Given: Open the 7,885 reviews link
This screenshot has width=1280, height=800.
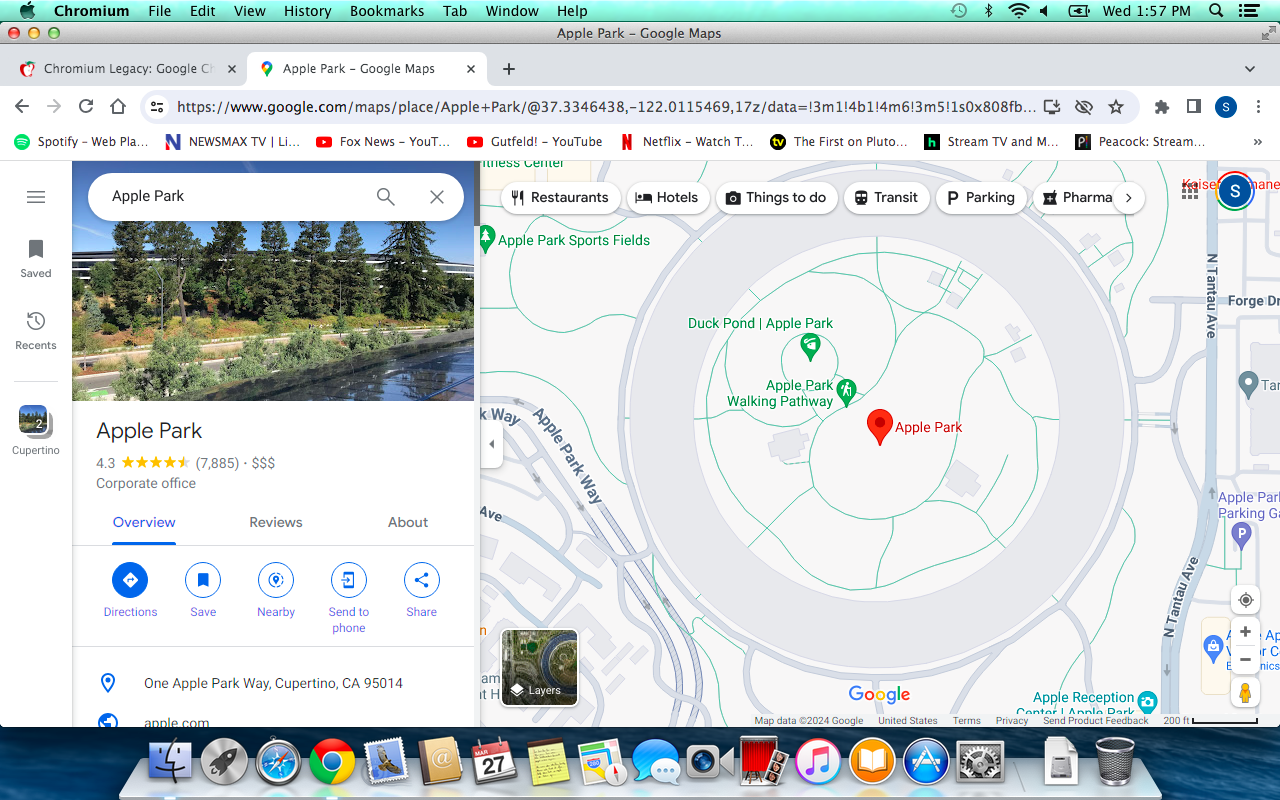Looking at the screenshot, I should tap(217, 463).
